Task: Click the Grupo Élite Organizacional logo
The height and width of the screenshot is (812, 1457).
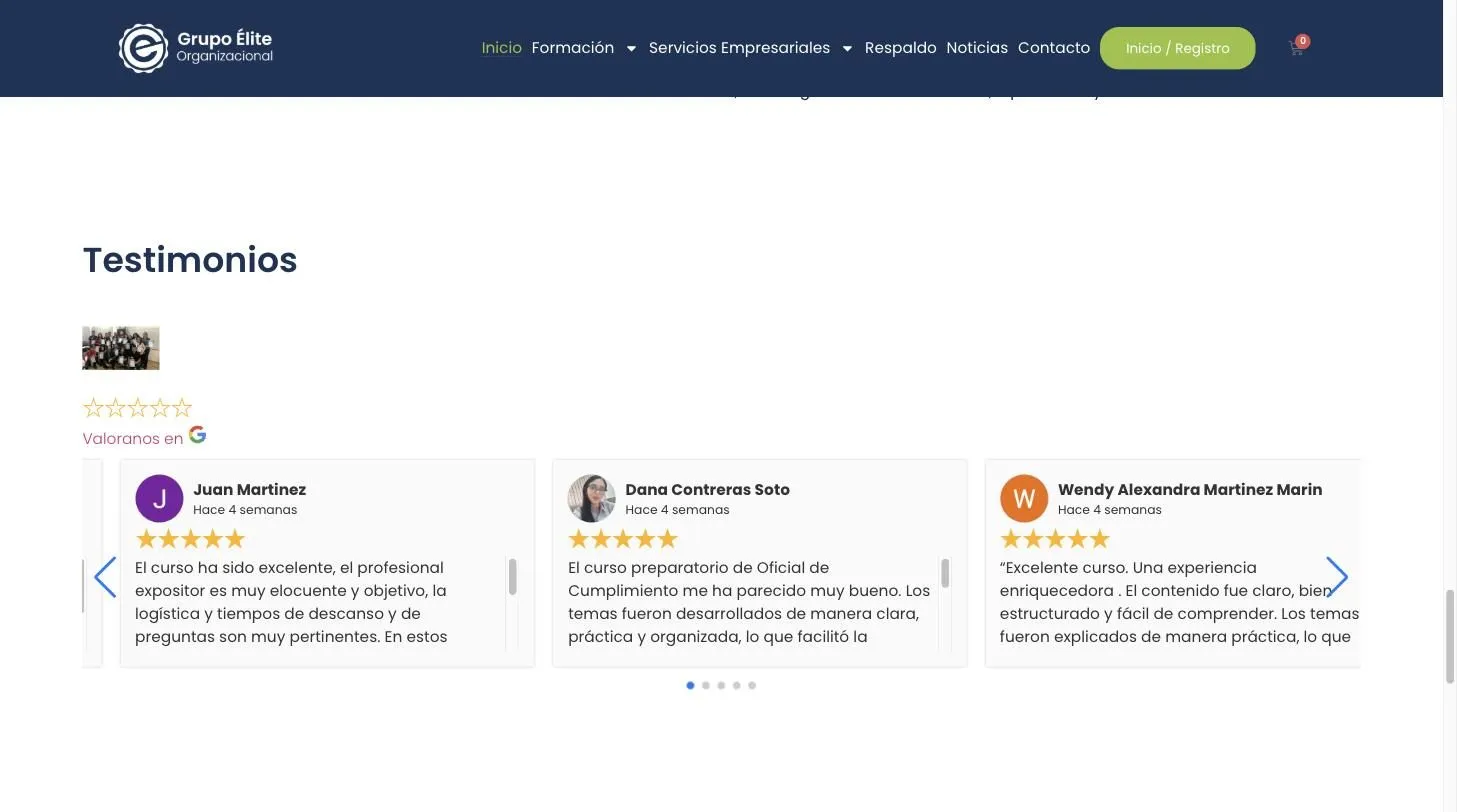Action: coord(196,48)
